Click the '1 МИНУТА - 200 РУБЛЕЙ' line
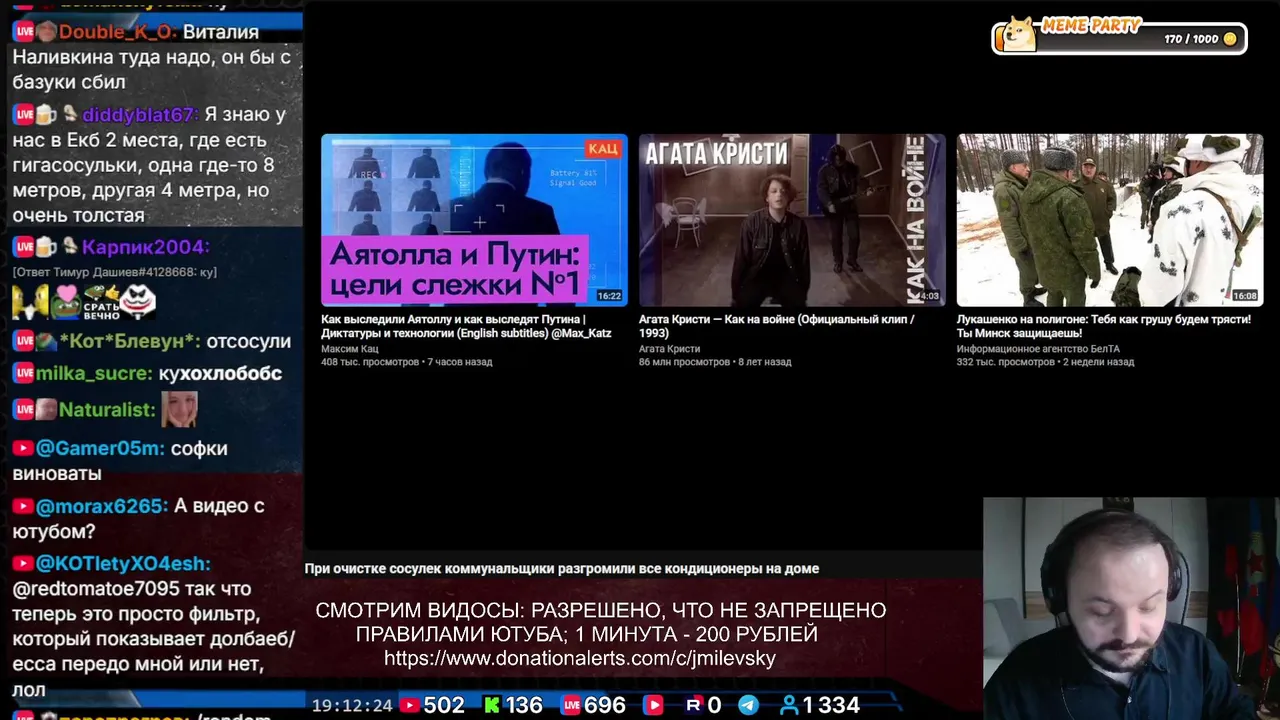The height and width of the screenshot is (720, 1280). pos(697,634)
